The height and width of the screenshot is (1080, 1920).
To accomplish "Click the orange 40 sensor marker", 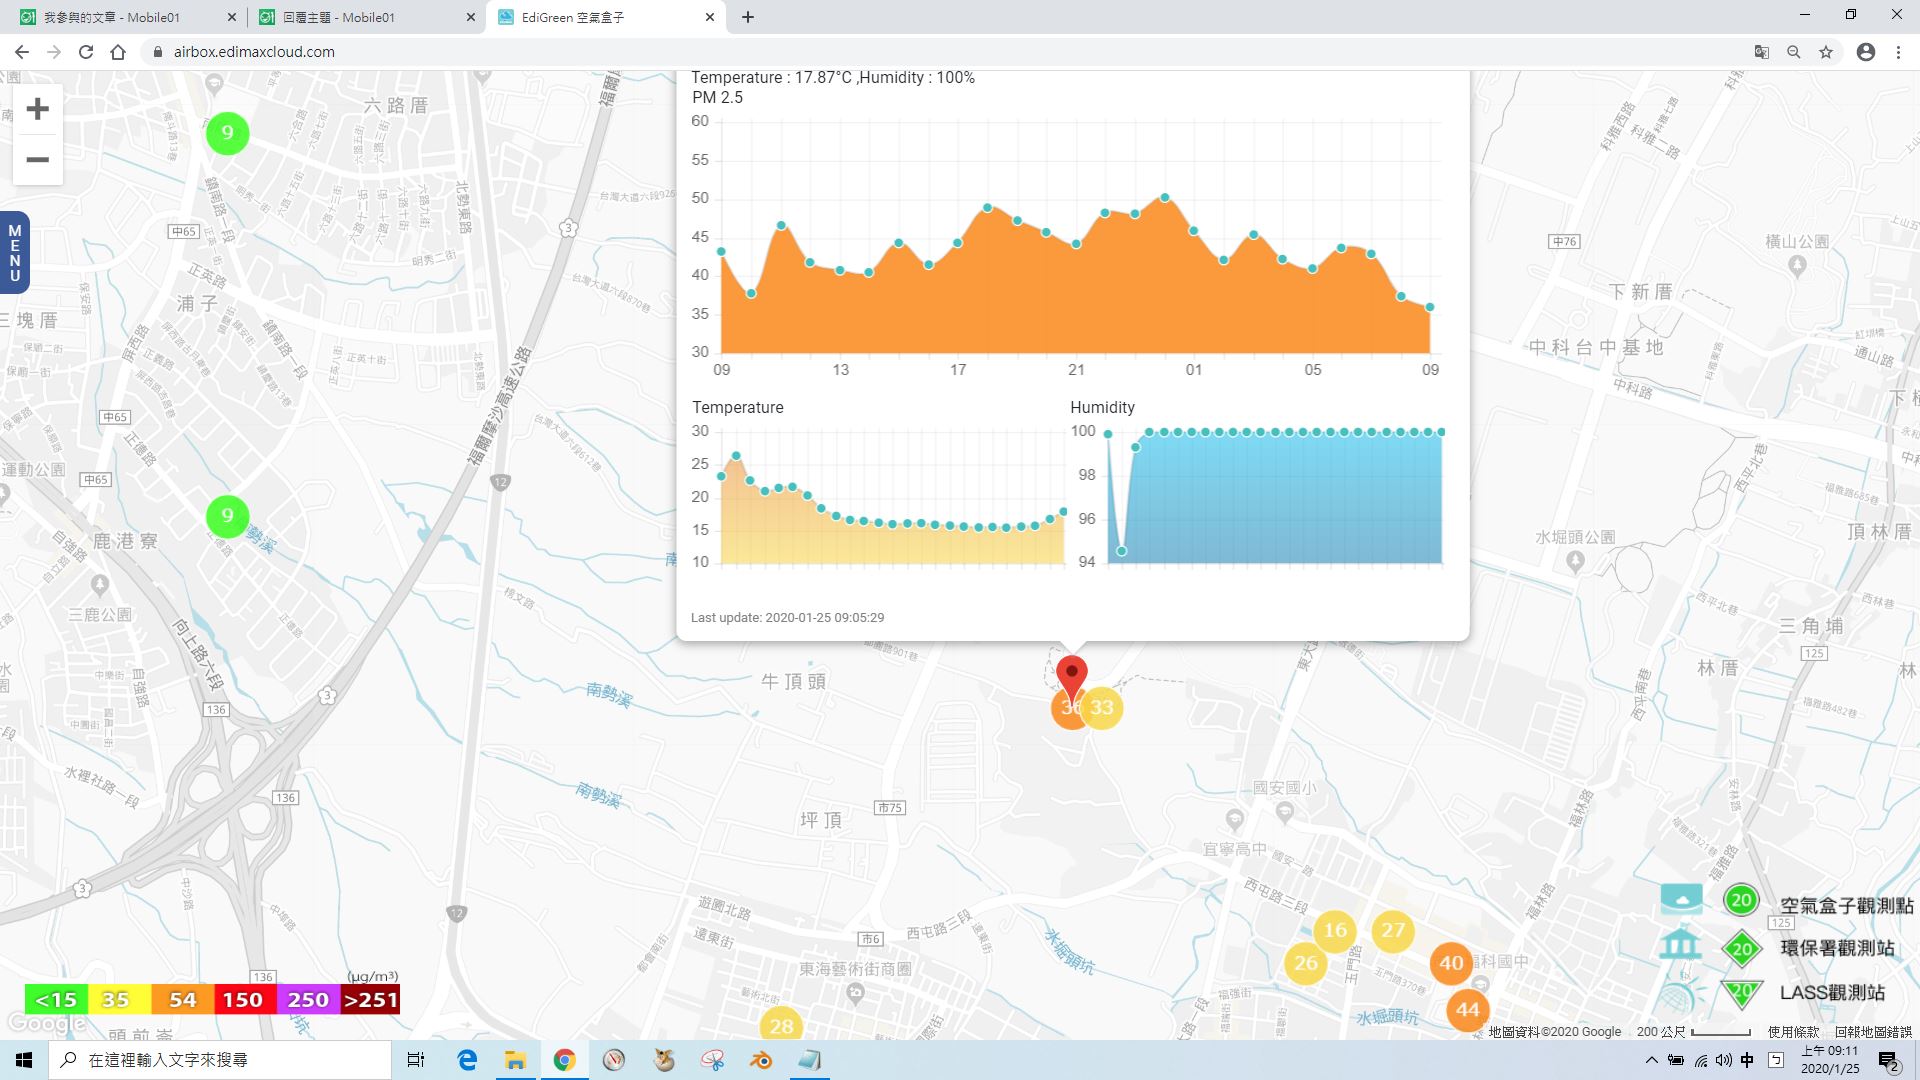I will tap(1451, 964).
